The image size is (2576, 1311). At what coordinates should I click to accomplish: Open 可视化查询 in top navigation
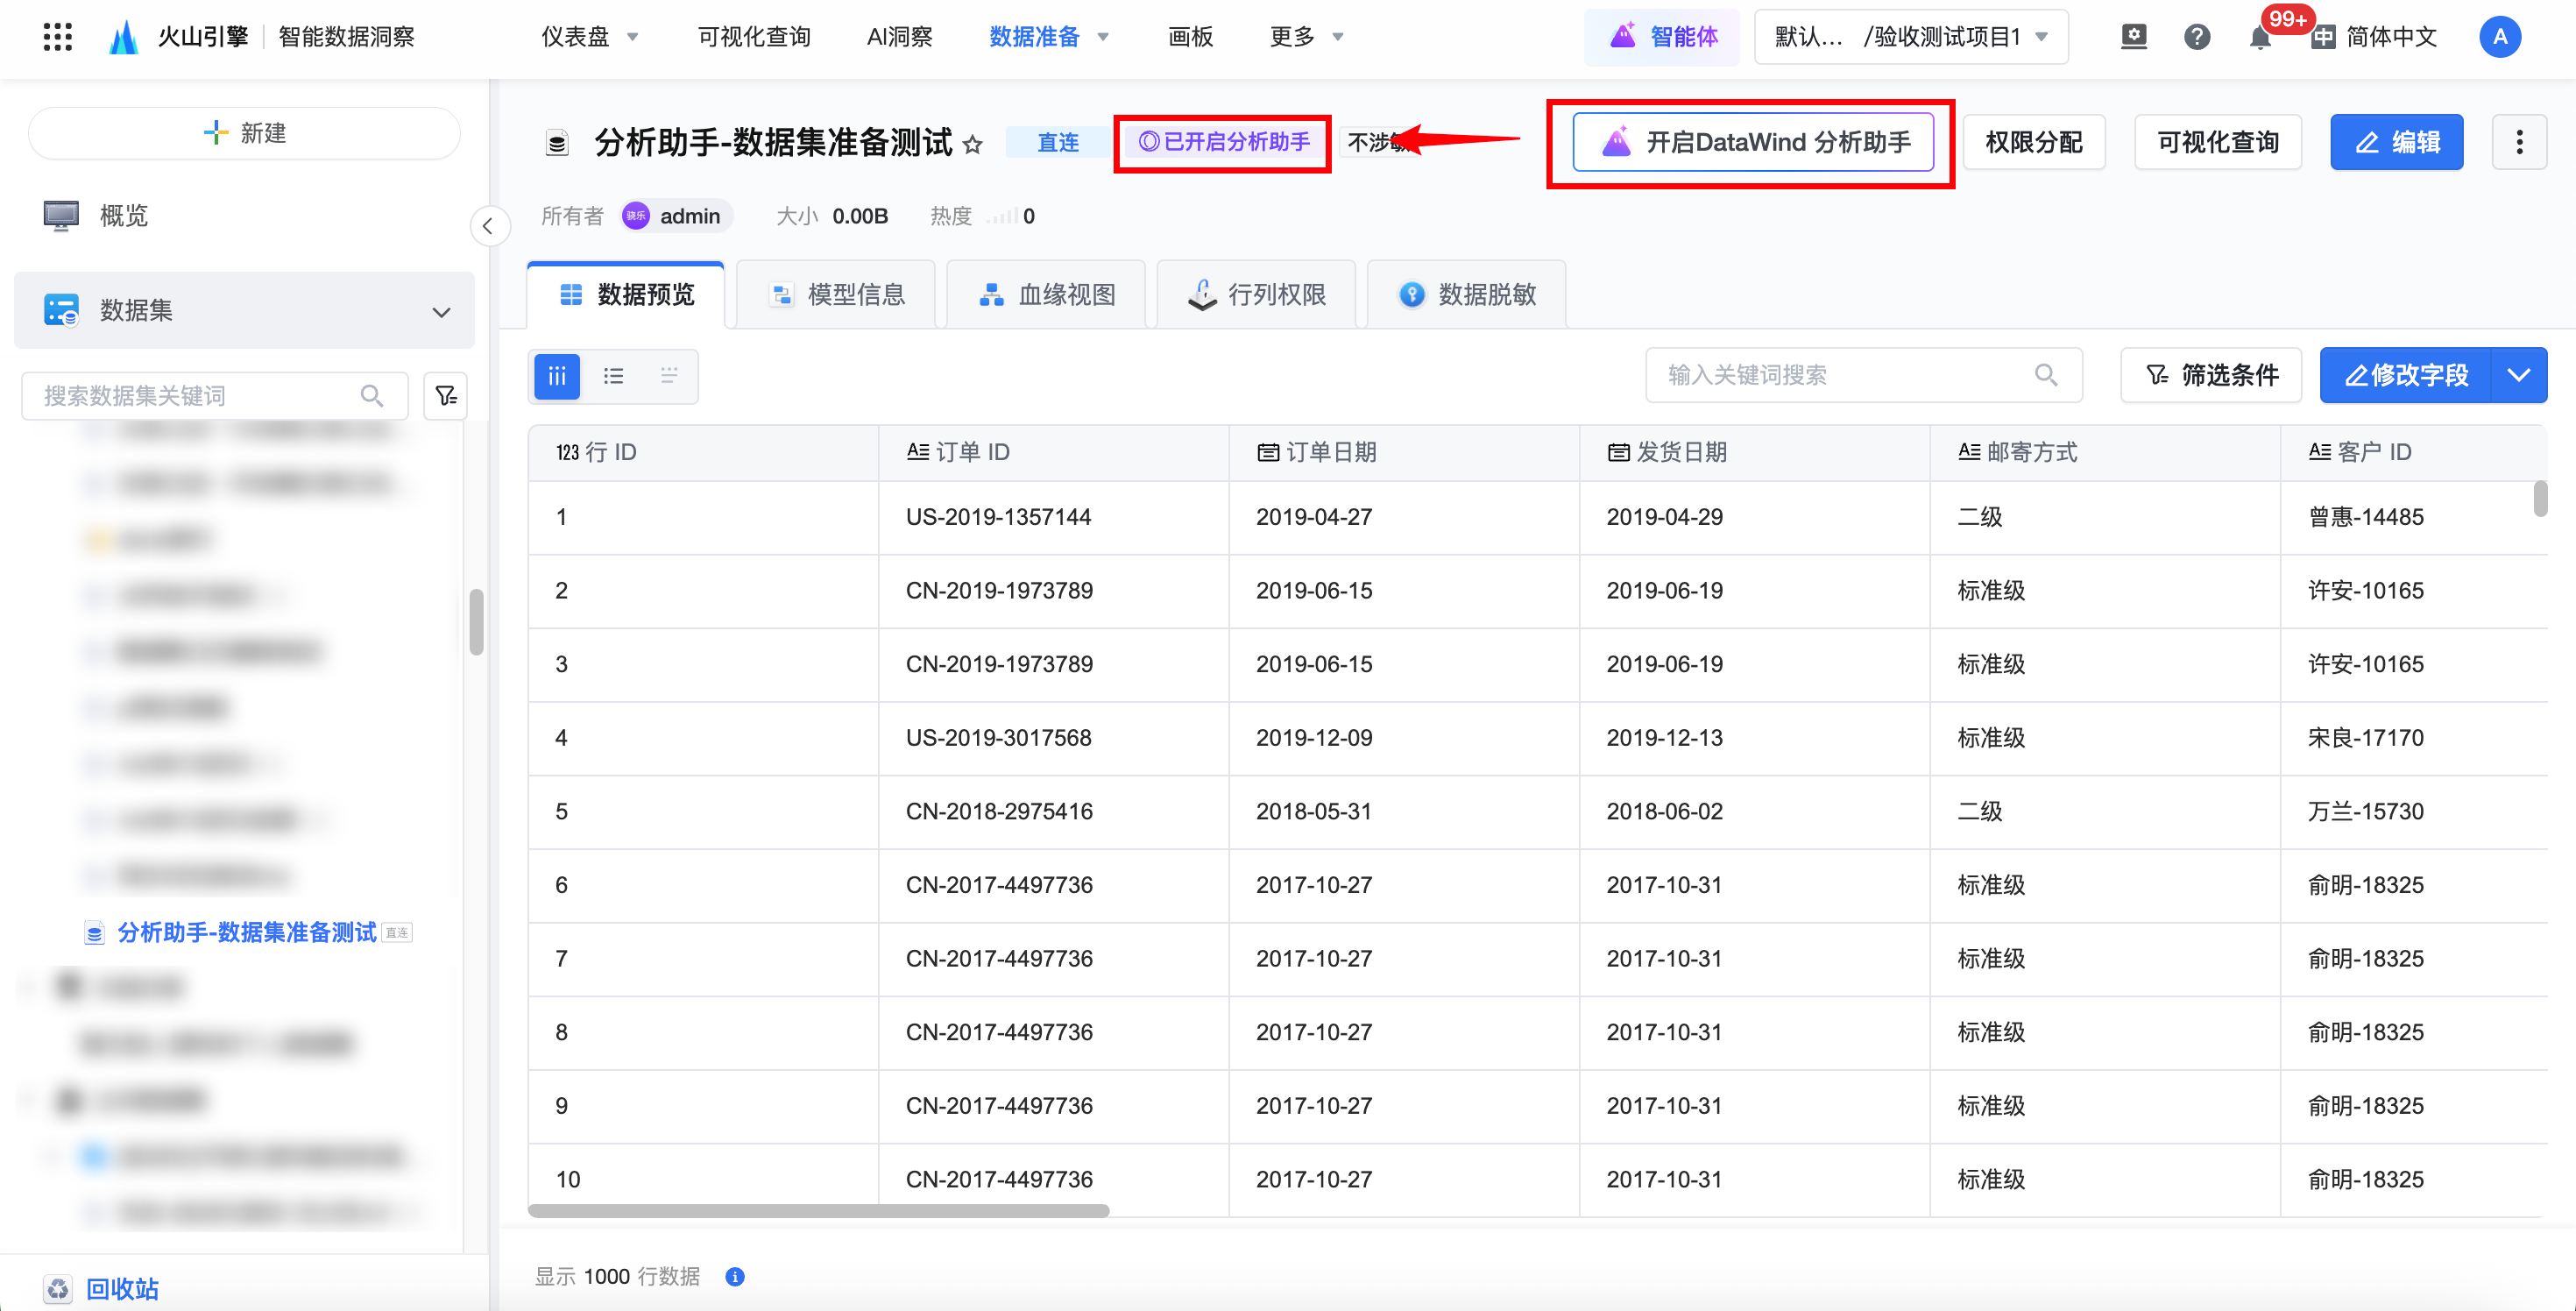pos(754,37)
